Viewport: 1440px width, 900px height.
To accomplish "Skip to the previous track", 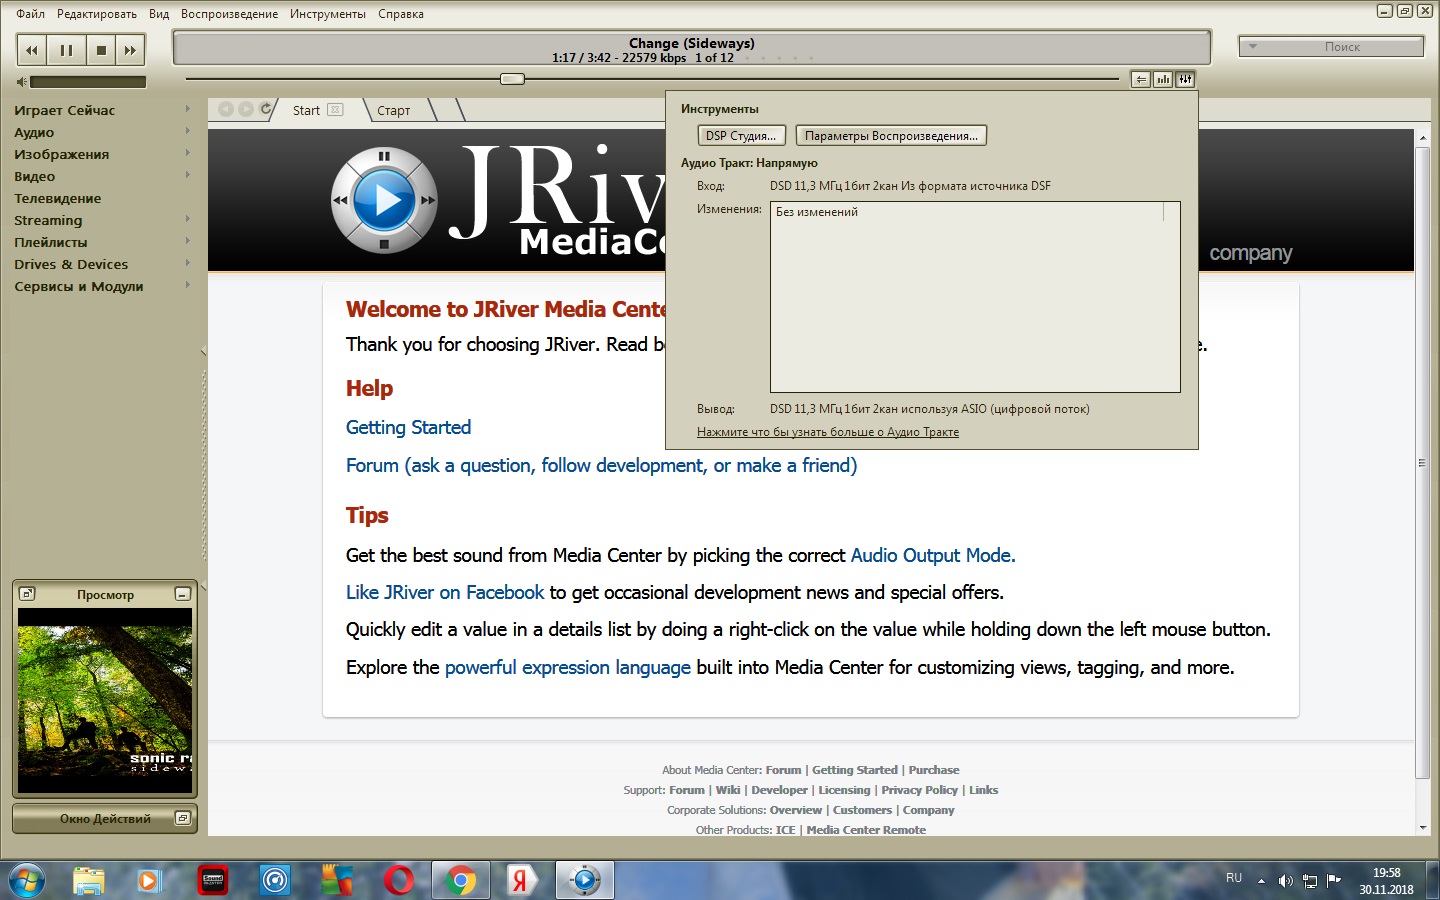I will tap(32, 50).
